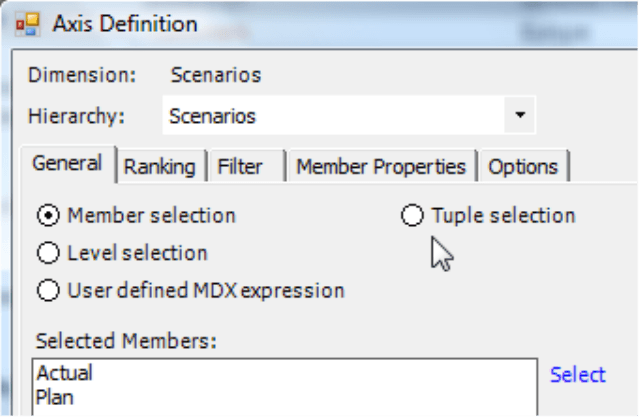Switch to the Options tab
Viewport: 639px width, 417px height.
tap(523, 167)
